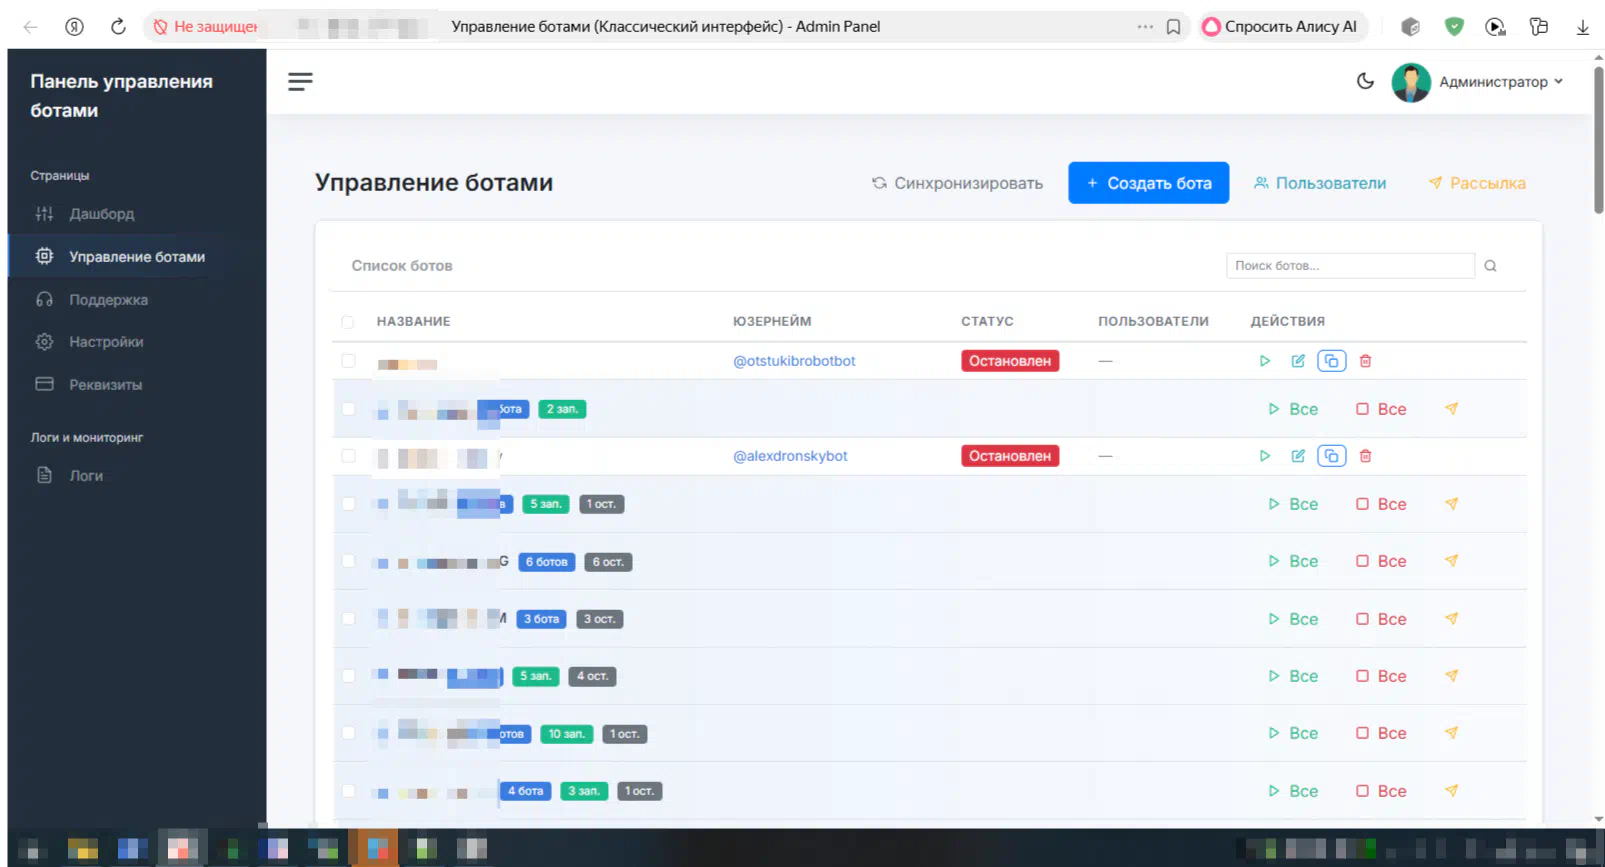This screenshot has width=1605, height=867.
Task: Go to Логи in sidebar
Action: click(86, 476)
